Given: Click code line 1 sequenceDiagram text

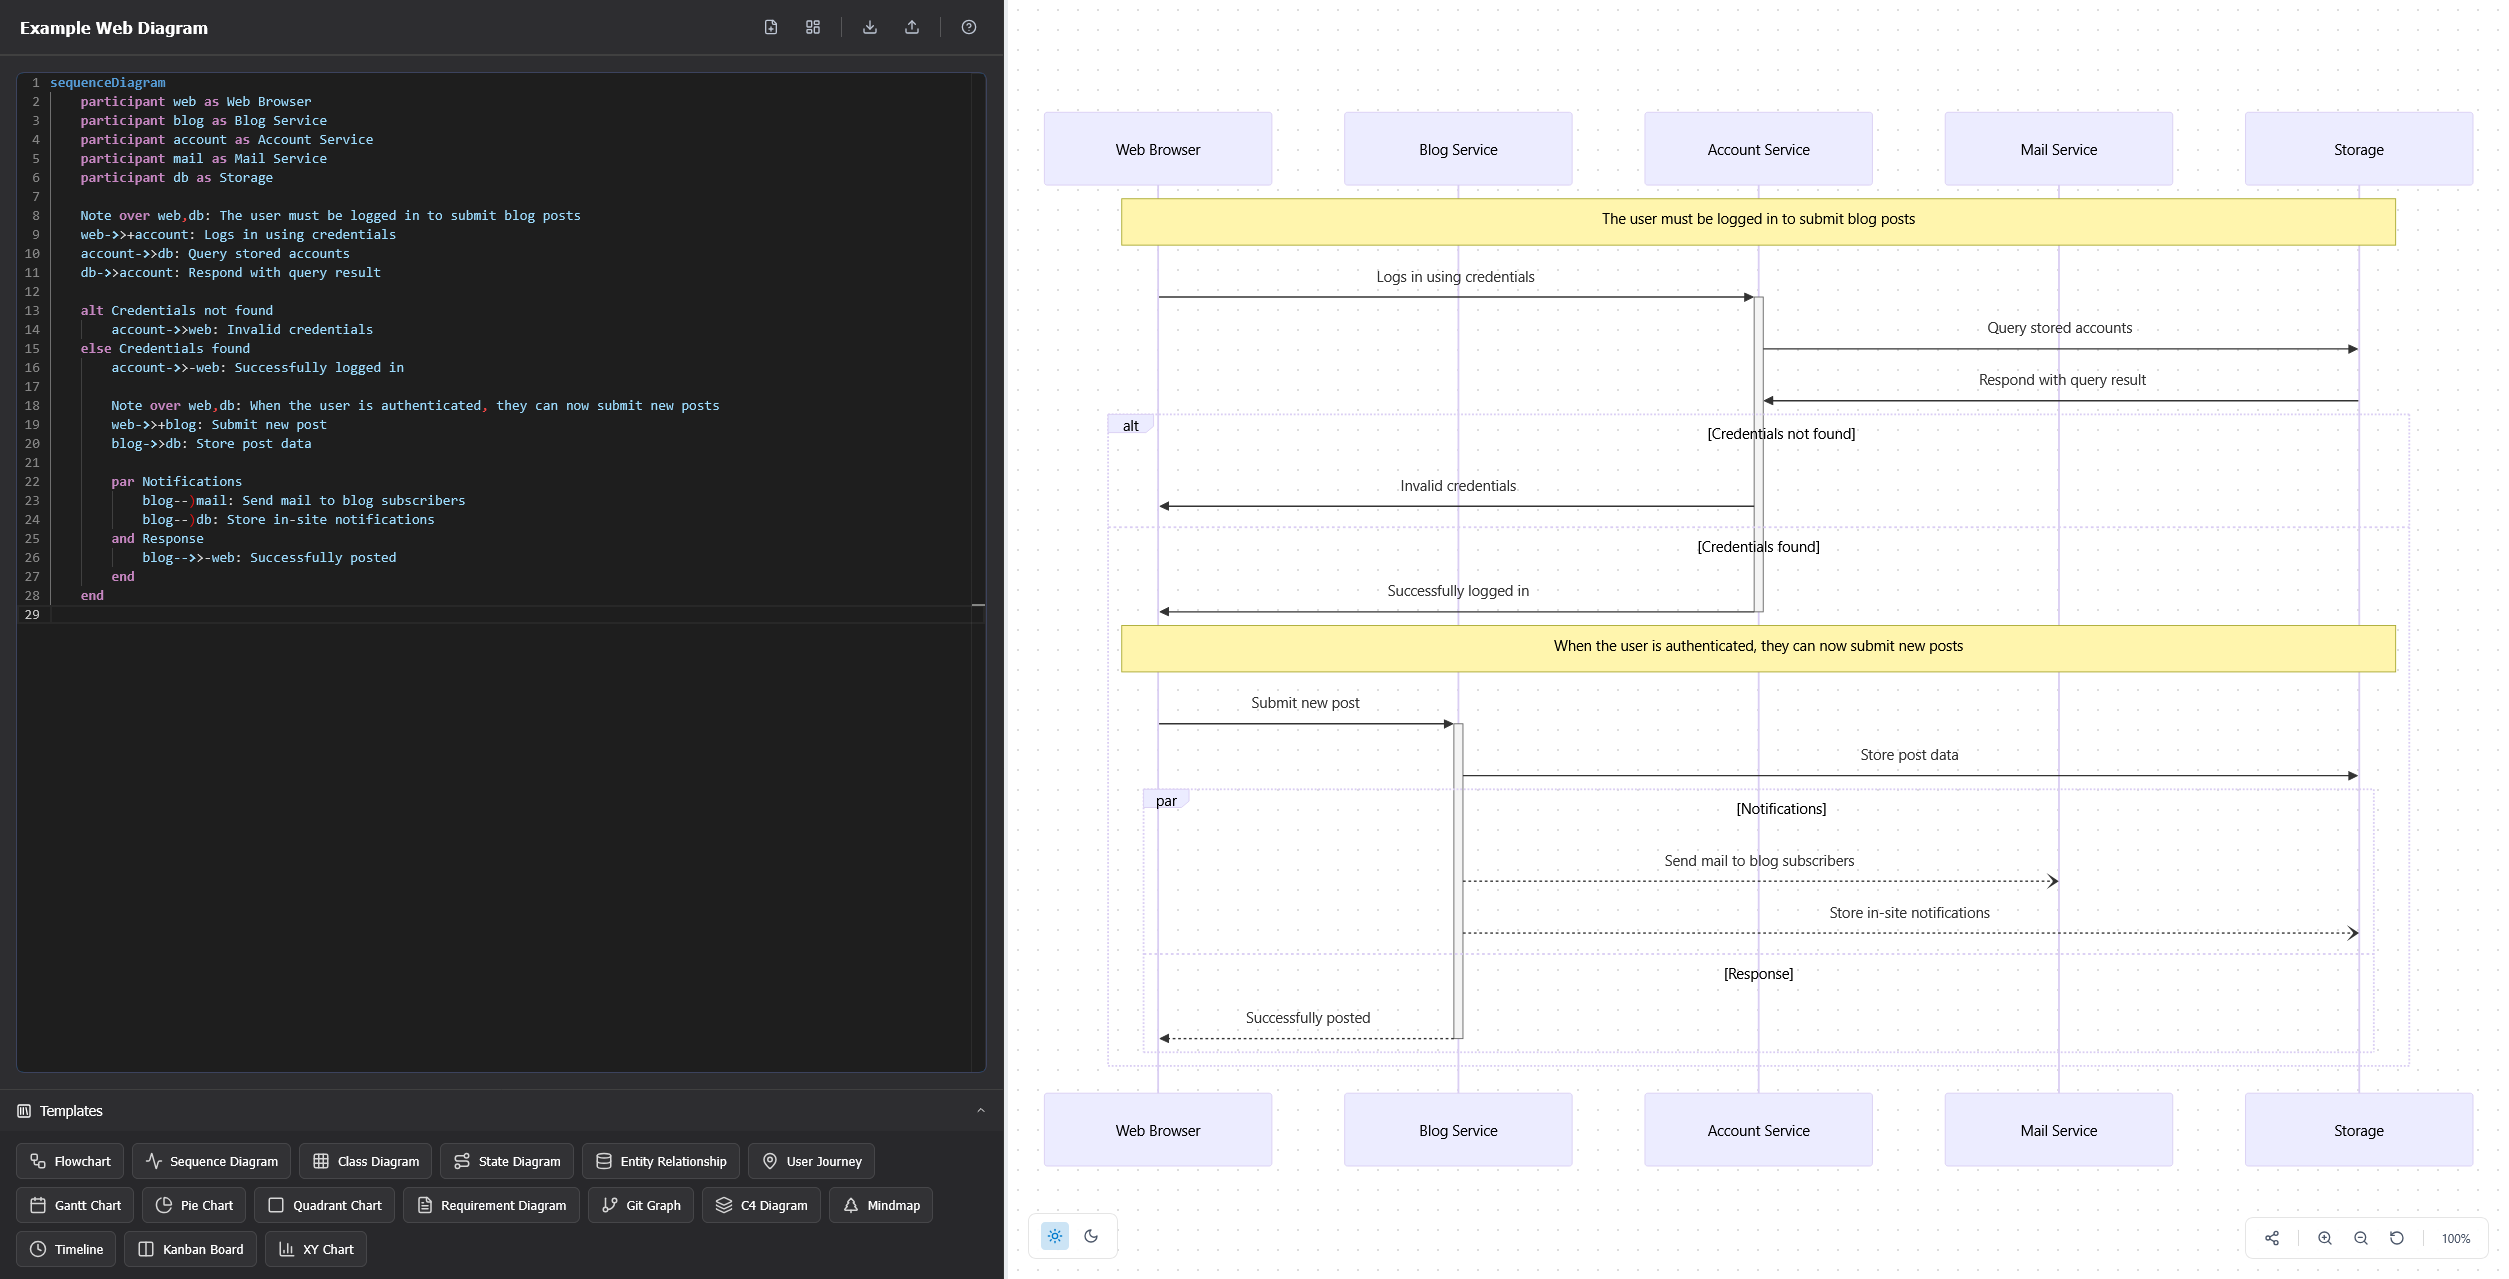Looking at the screenshot, I should coord(108,83).
